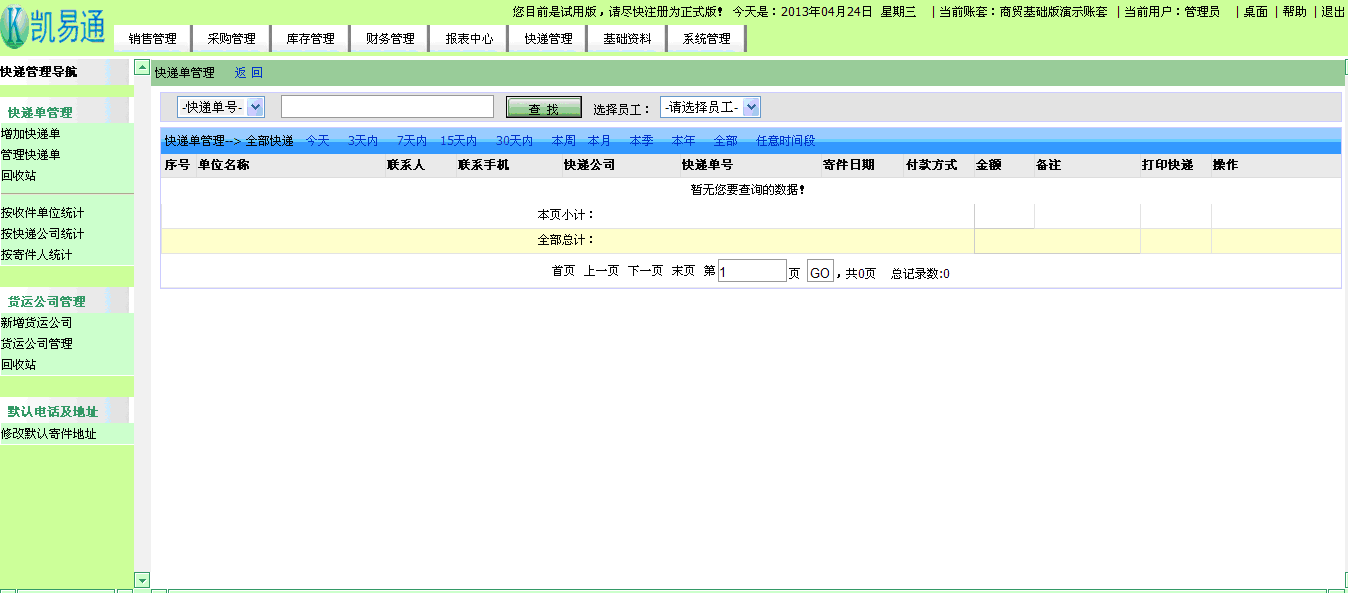Open the 销售管理 menu tab
The width and height of the screenshot is (1348, 593).
pyautogui.click(x=152, y=39)
